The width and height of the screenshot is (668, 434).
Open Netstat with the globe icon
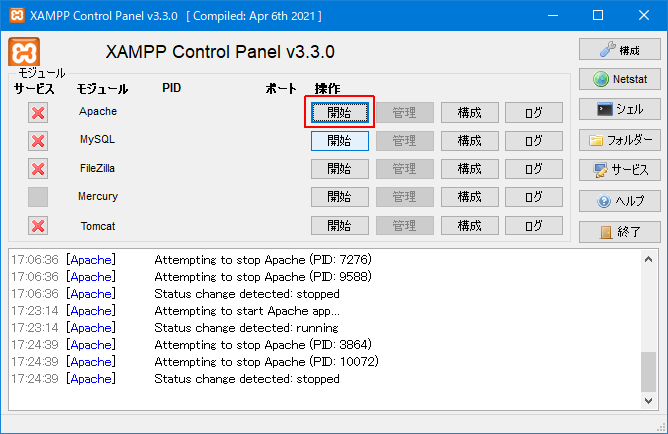click(x=619, y=79)
